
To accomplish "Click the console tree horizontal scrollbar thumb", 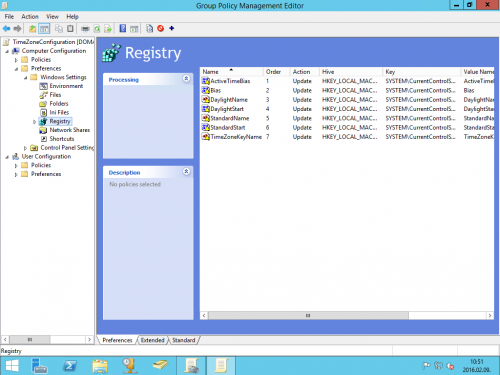I will coord(30,339).
